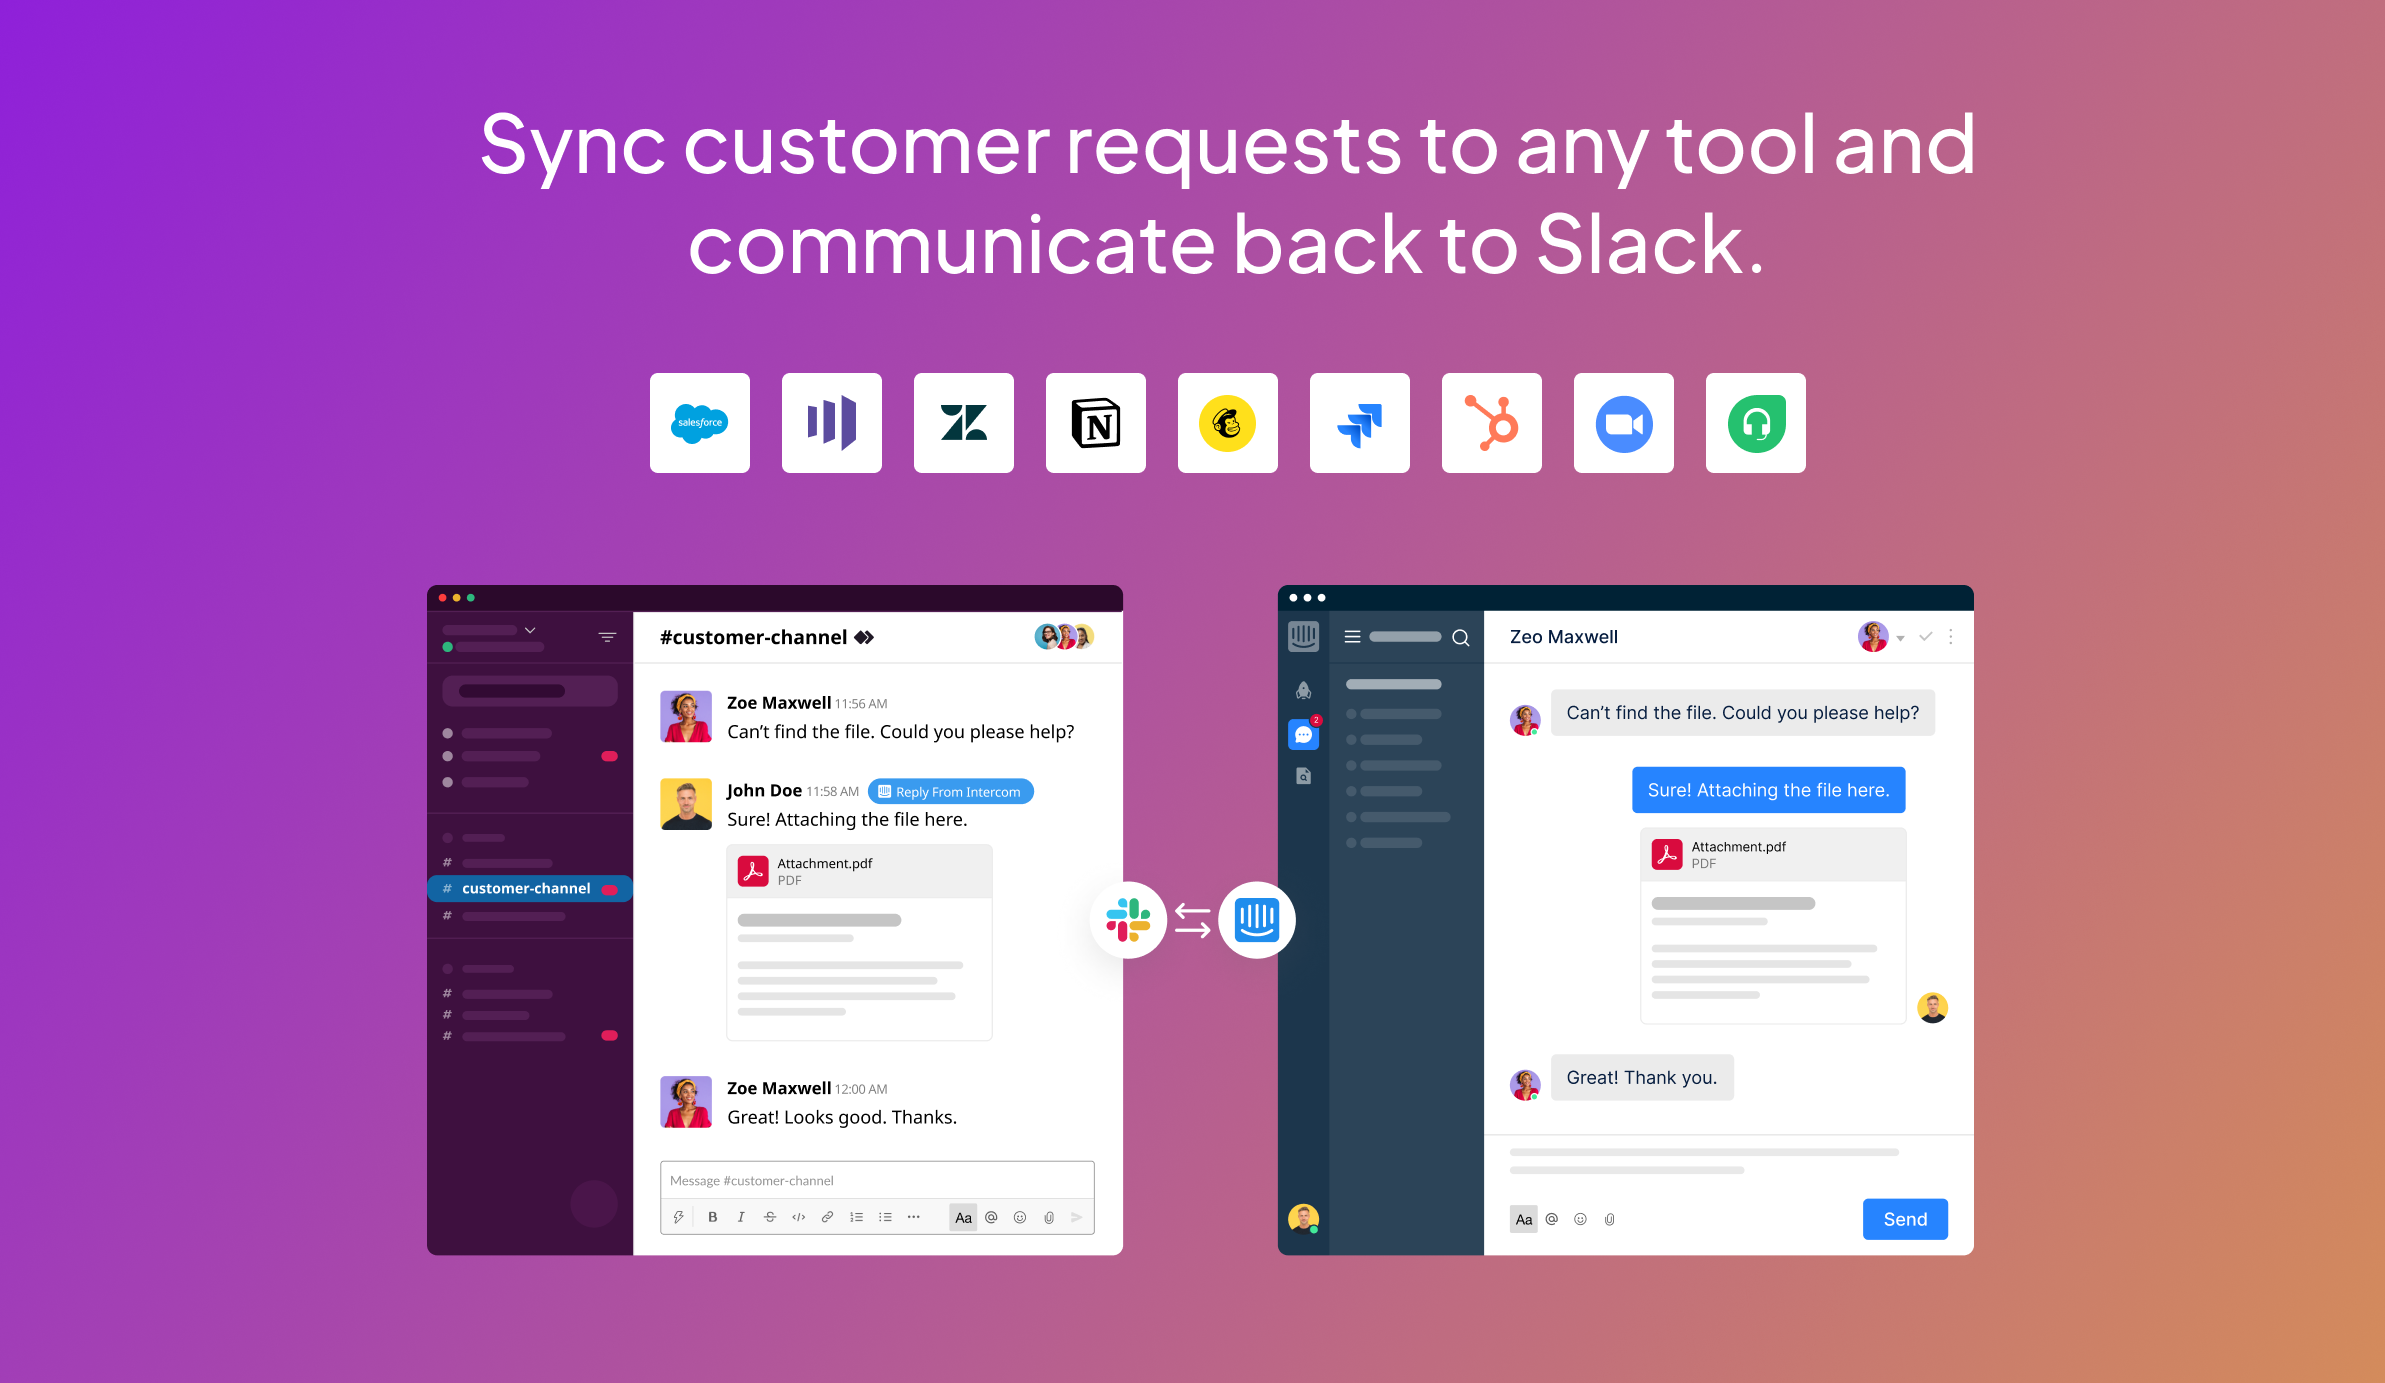Click 'Can't find the file' bubble in Intercom
This screenshot has height=1383, width=2385.
(x=1743, y=713)
